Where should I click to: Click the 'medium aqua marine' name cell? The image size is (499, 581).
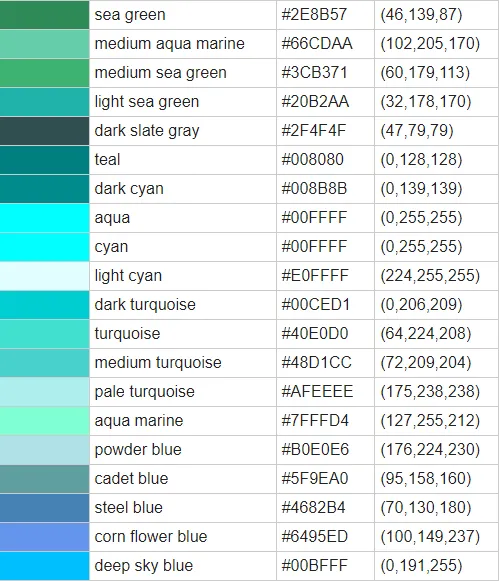pos(183,44)
